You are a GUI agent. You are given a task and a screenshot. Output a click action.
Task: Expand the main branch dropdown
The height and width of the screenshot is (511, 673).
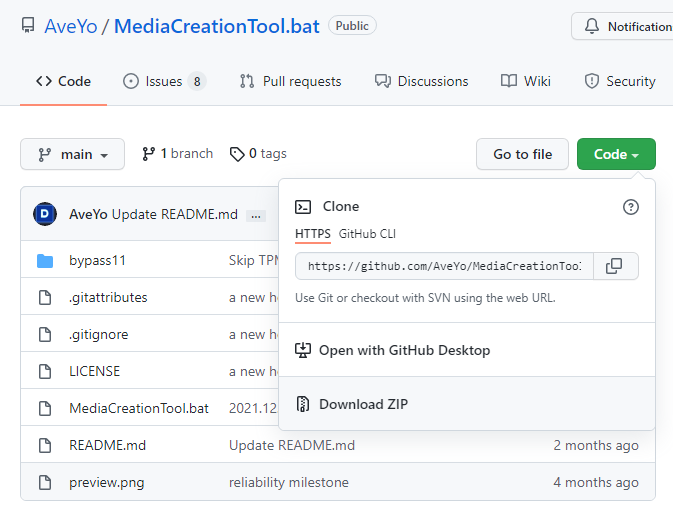point(73,154)
